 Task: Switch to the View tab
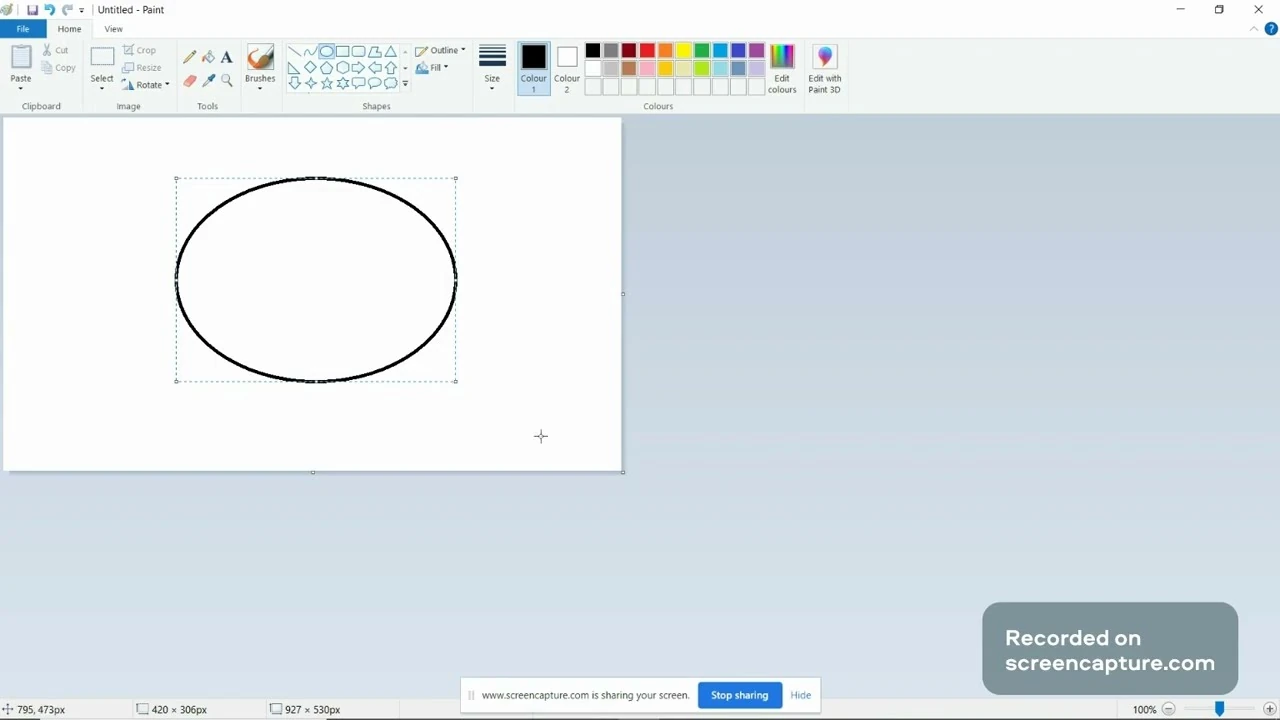(113, 28)
